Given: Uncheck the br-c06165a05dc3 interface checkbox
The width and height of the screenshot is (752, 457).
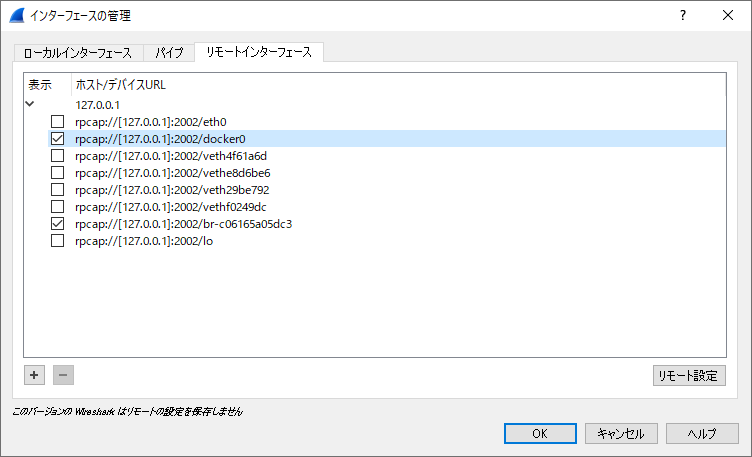Looking at the screenshot, I should 58,224.
